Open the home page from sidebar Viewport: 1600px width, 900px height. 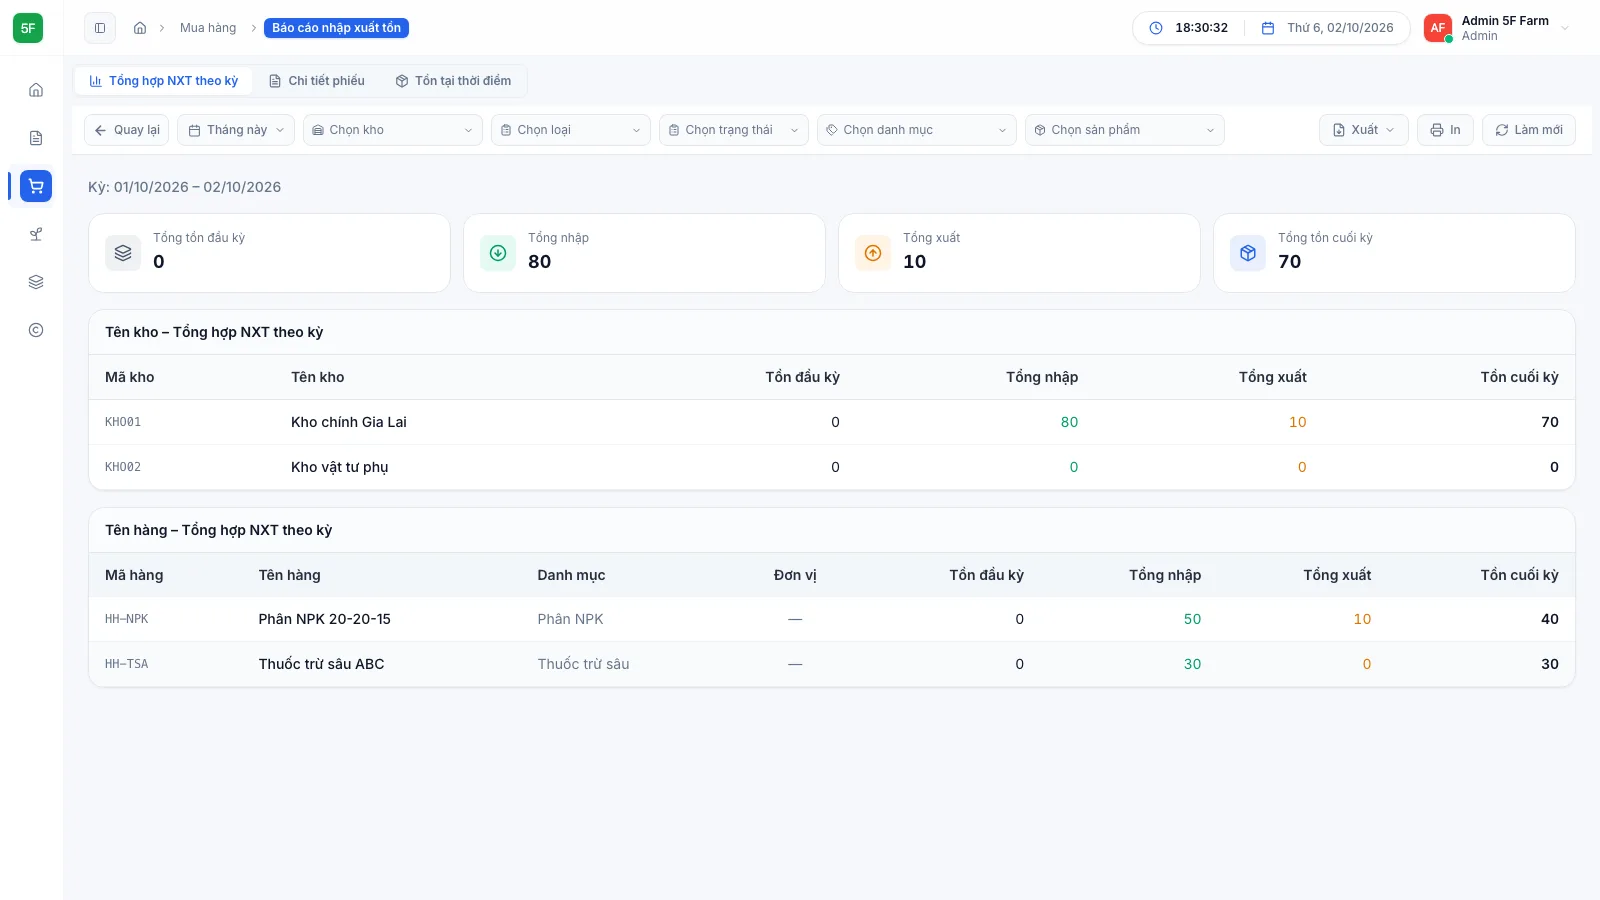pyautogui.click(x=36, y=90)
